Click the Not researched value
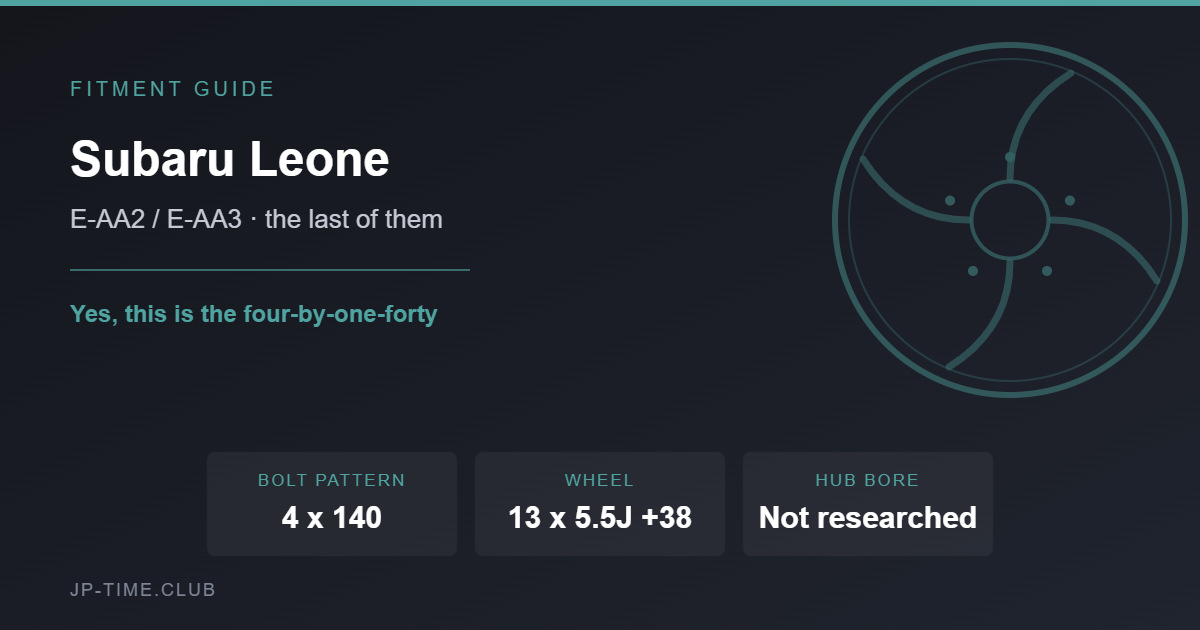Image resolution: width=1200 pixels, height=630 pixels. point(868,518)
